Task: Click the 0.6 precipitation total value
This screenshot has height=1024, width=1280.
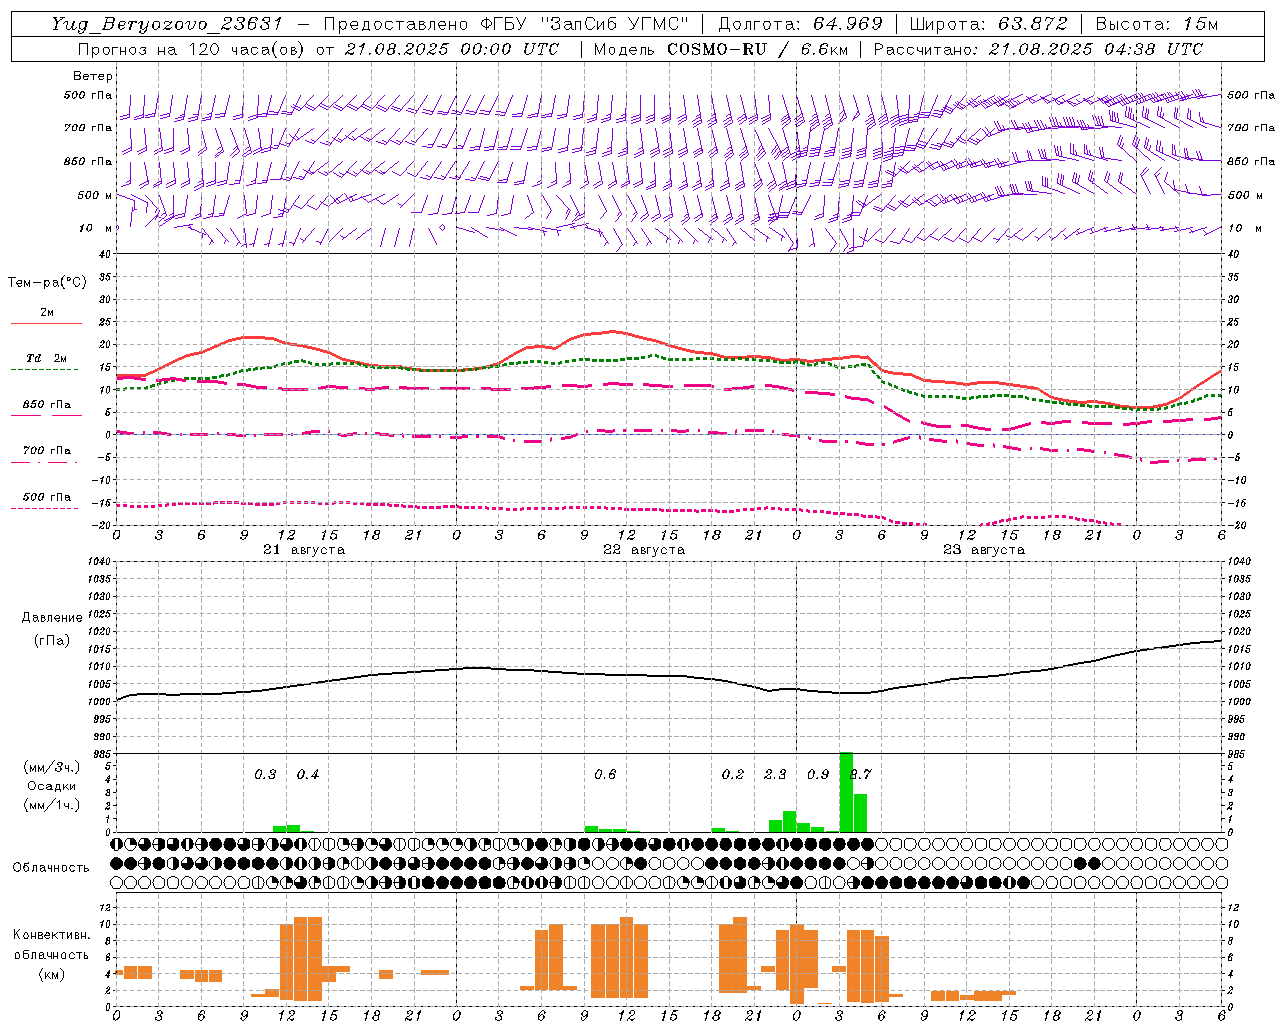Action: point(605,774)
